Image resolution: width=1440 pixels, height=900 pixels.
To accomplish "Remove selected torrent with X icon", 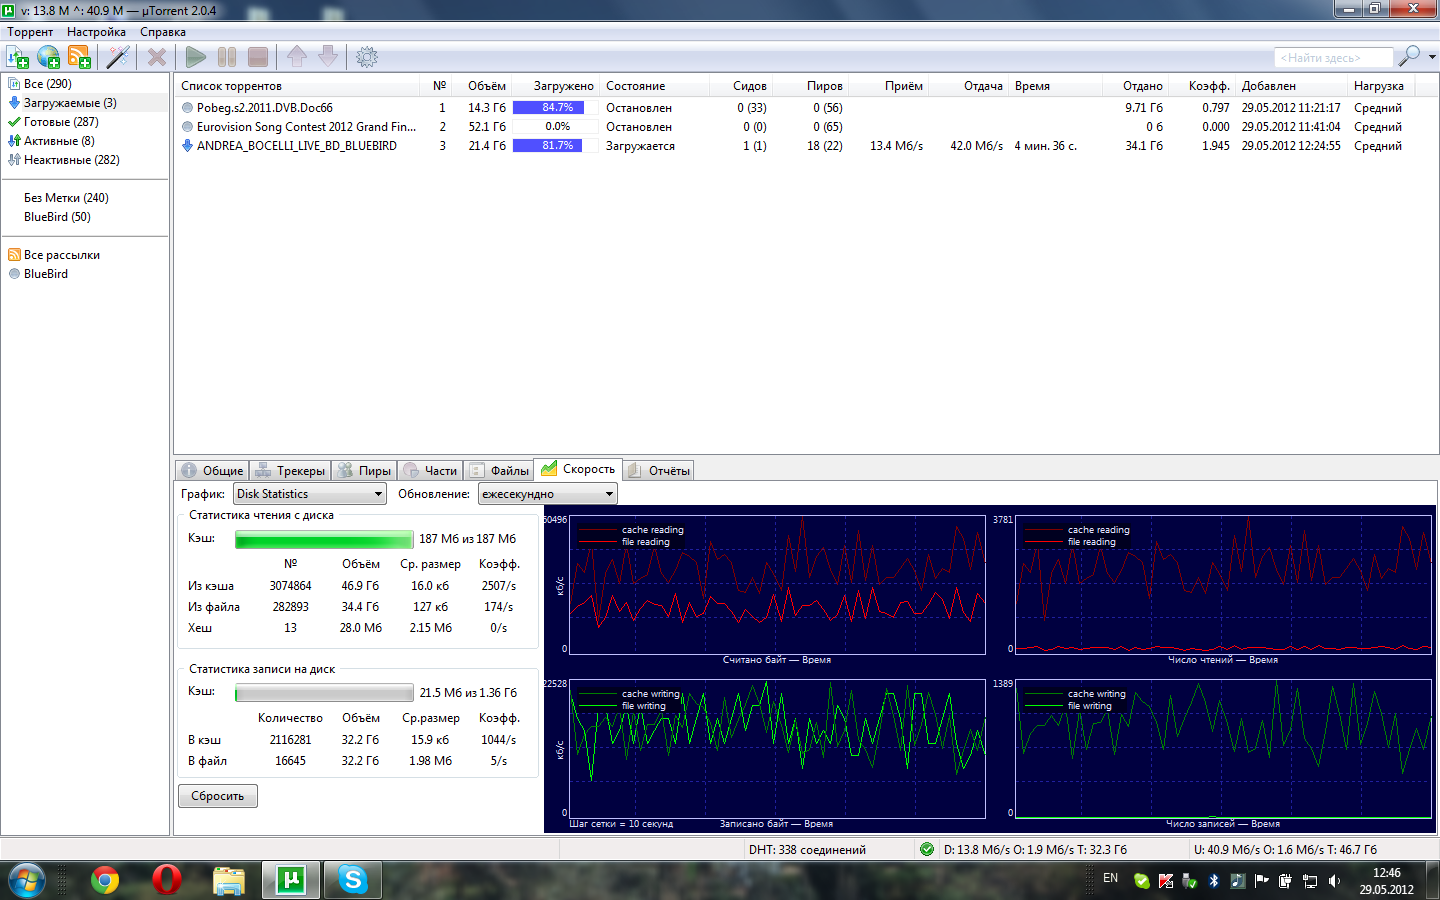I will point(157,57).
